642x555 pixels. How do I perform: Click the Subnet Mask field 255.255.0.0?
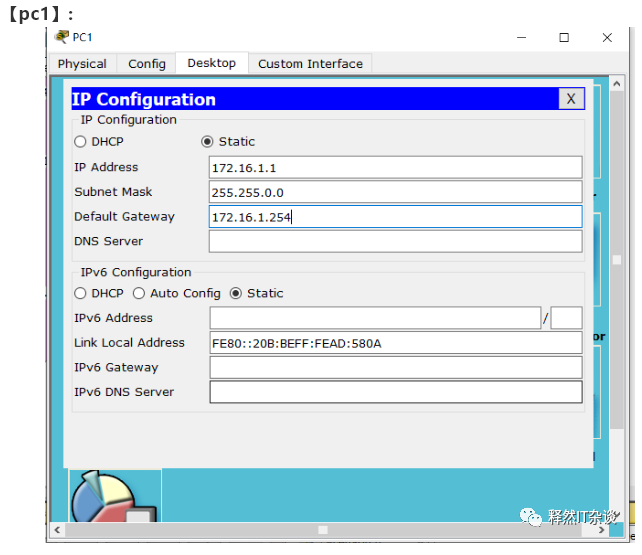tap(396, 192)
